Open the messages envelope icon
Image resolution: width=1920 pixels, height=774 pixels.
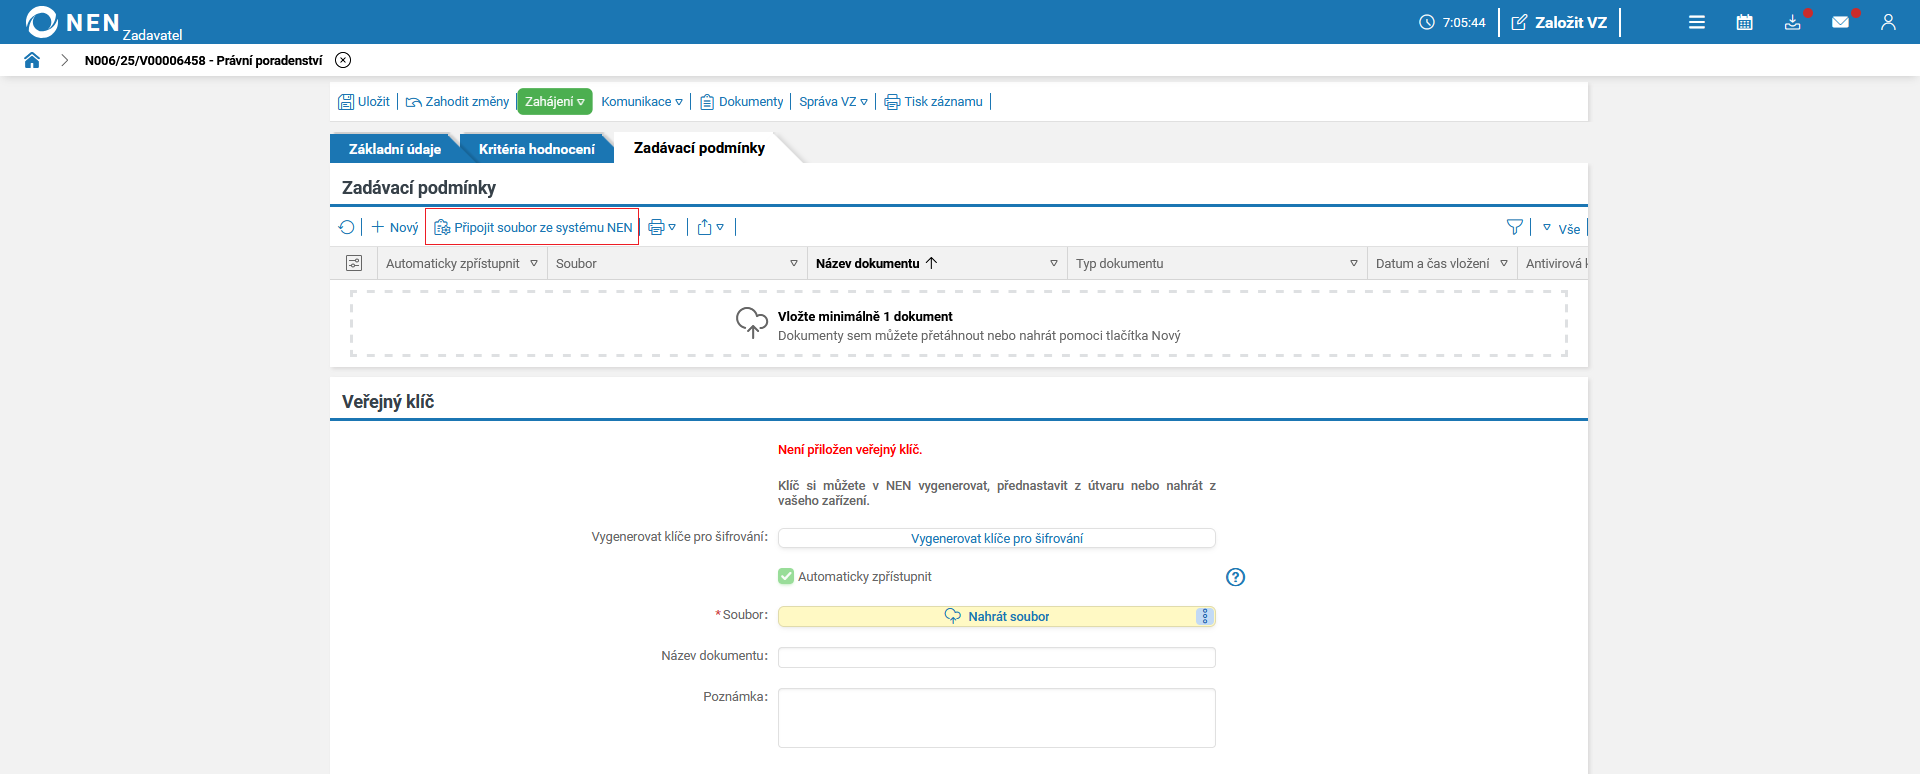pyautogui.click(x=1840, y=22)
